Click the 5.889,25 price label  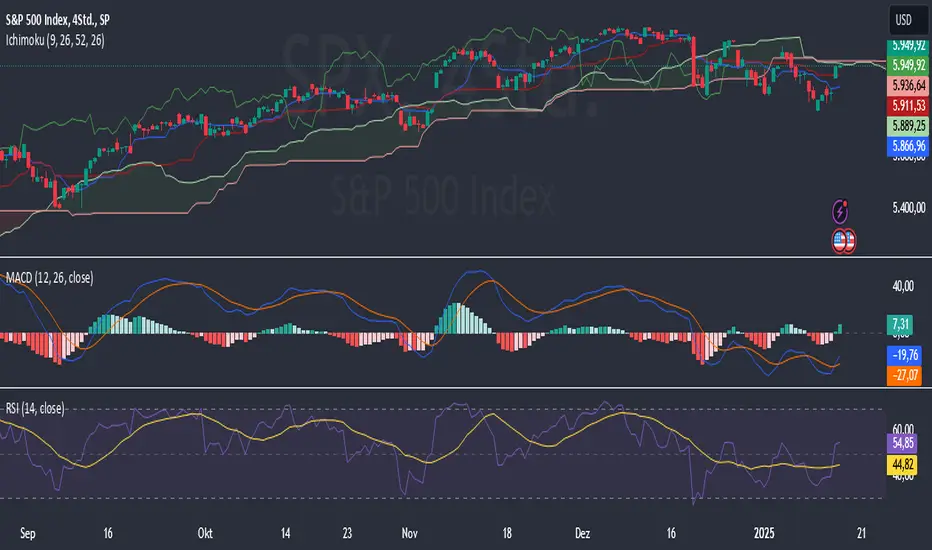pos(908,125)
